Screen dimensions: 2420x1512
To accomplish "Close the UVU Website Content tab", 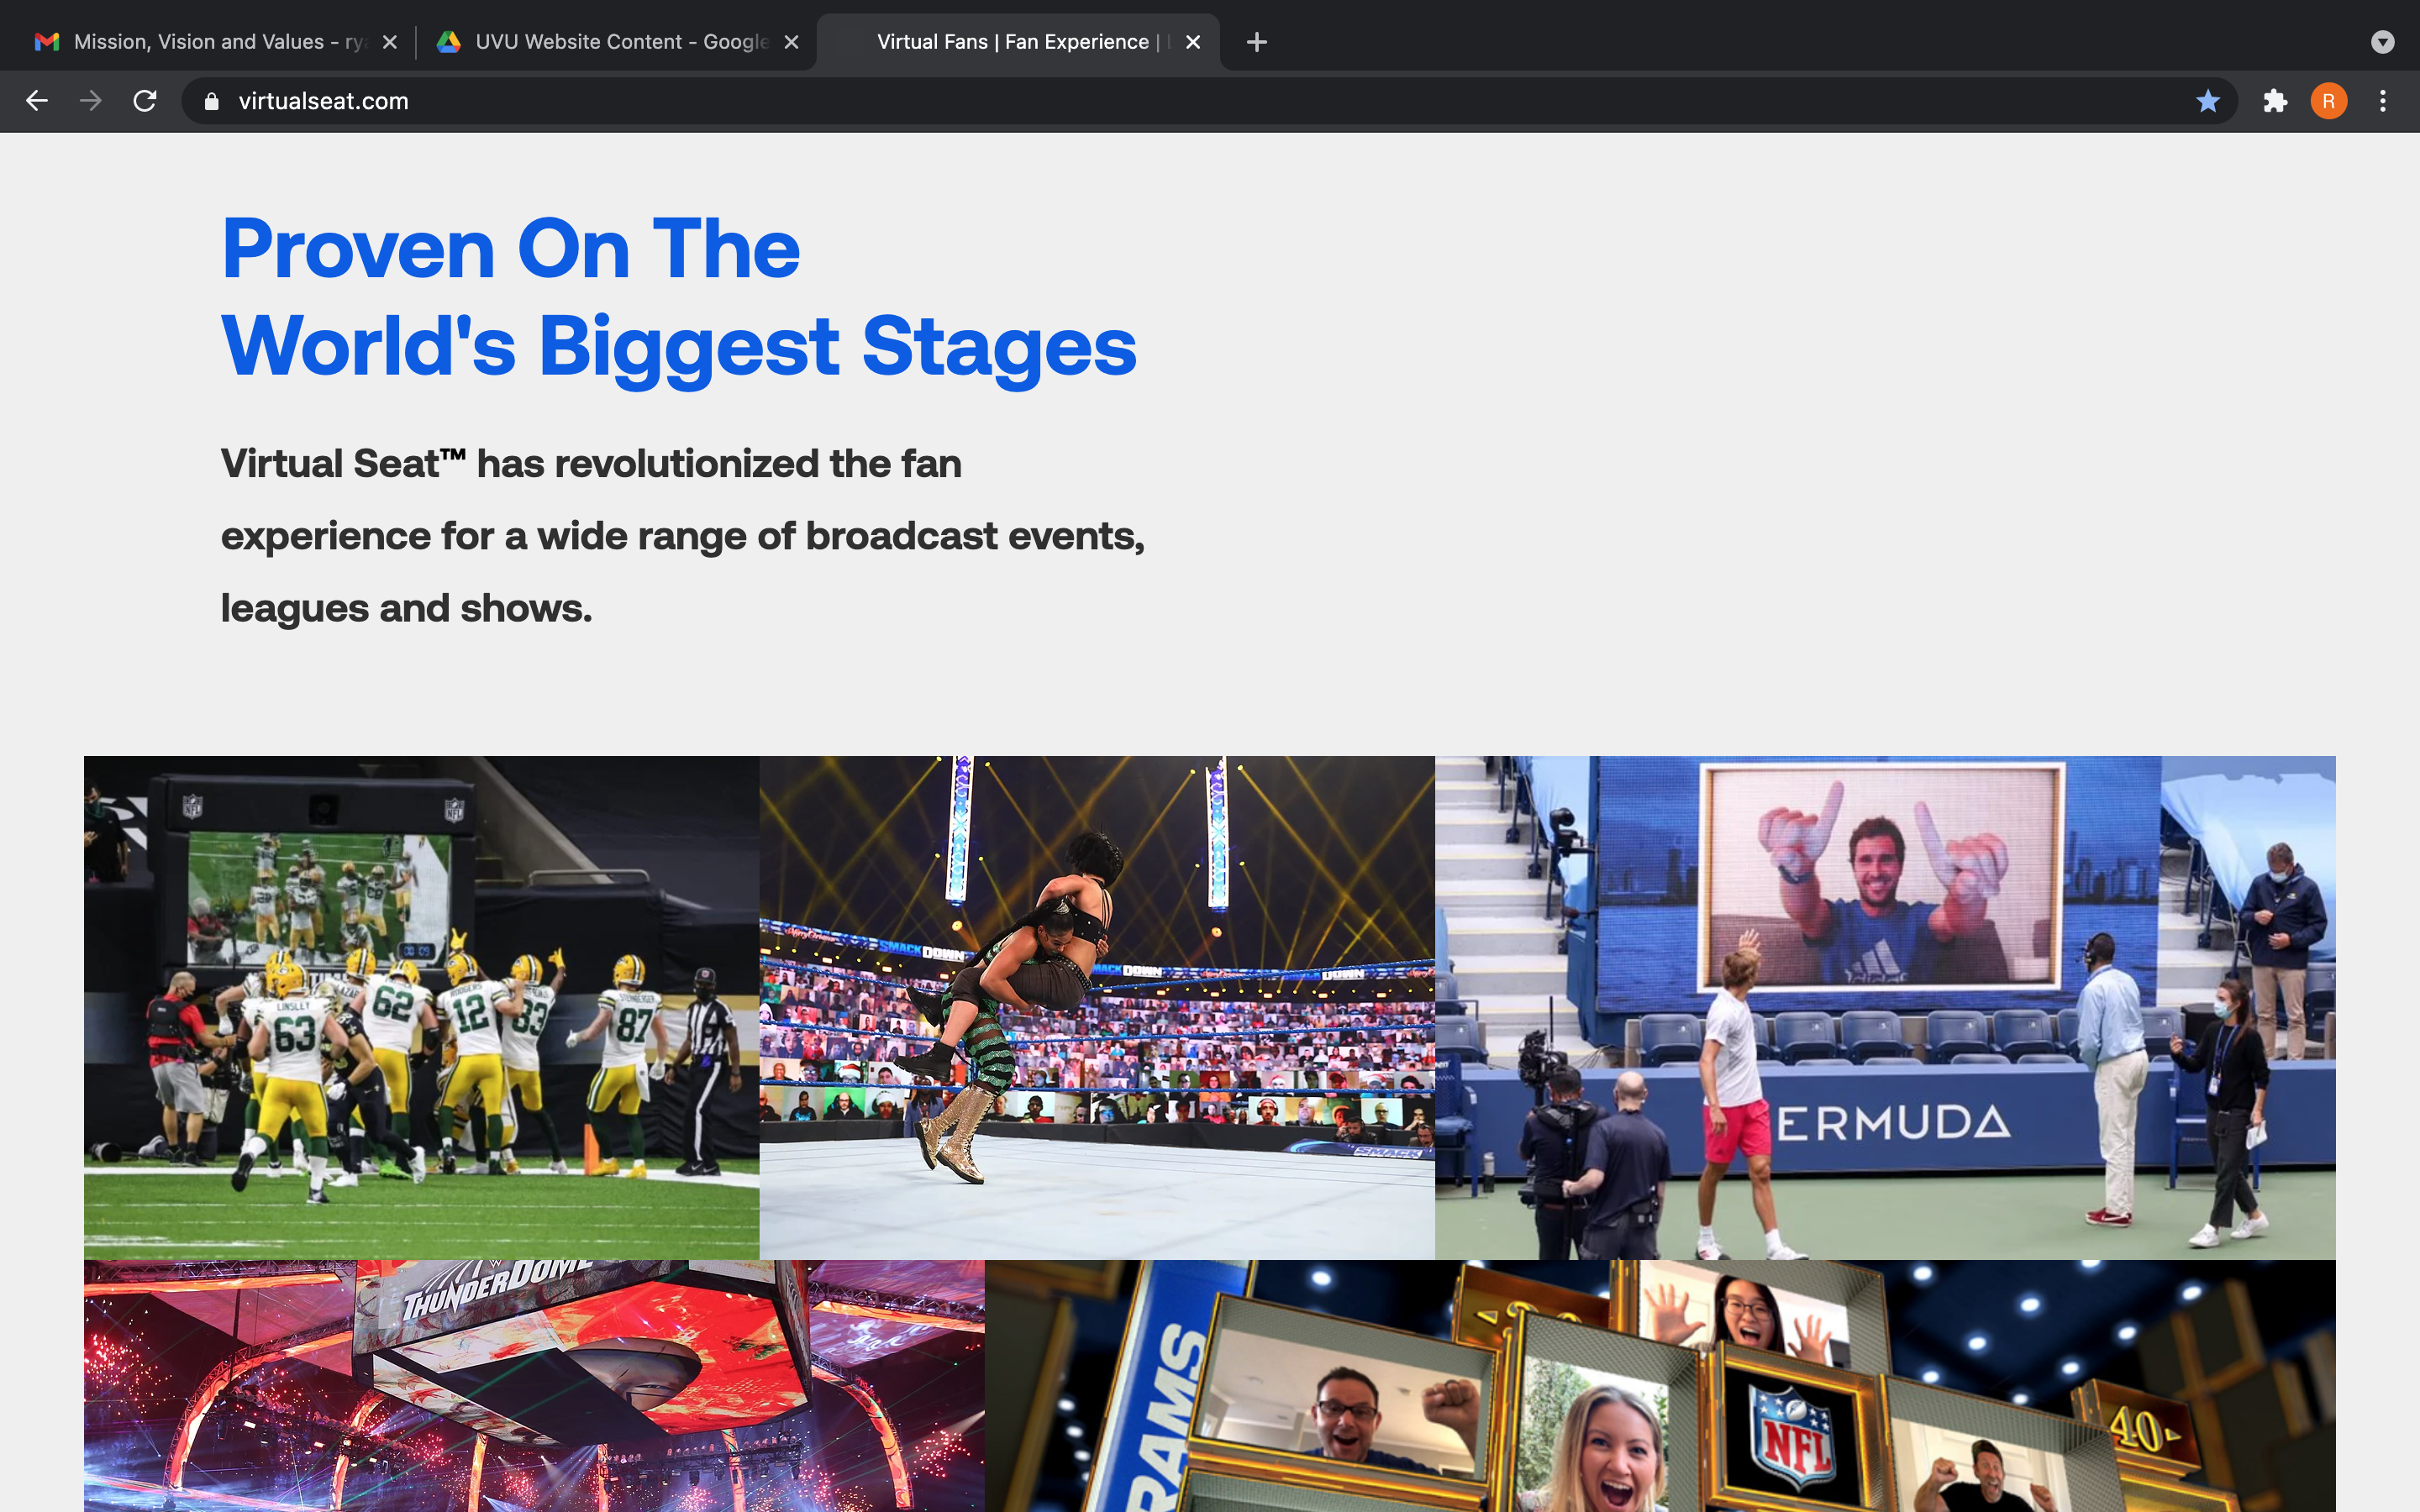I will click(x=791, y=42).
